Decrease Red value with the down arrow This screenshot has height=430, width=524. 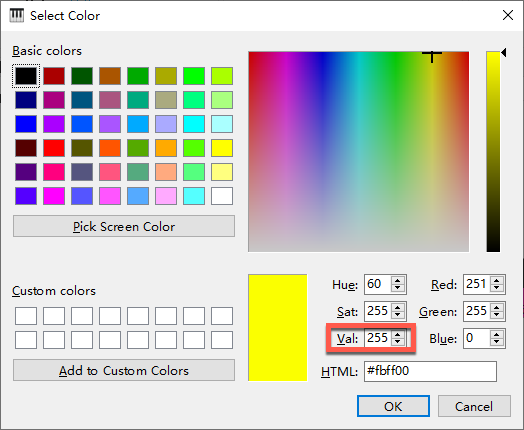497,288
